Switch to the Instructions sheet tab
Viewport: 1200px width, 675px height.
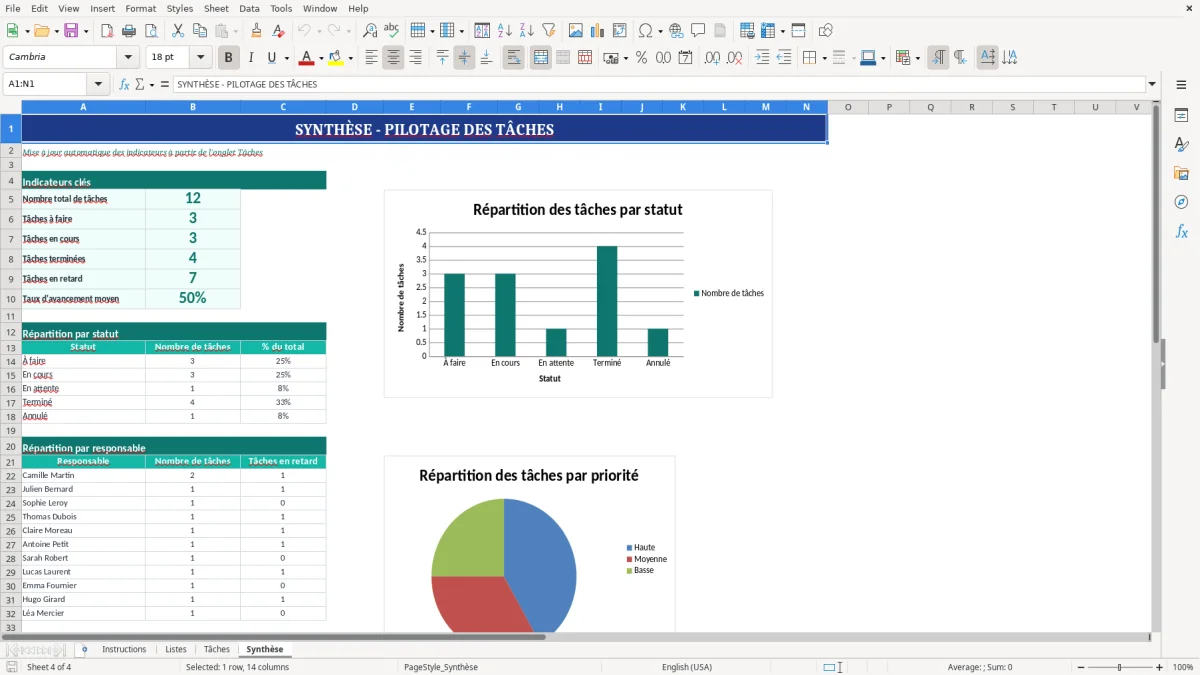(x=124, y=649)
